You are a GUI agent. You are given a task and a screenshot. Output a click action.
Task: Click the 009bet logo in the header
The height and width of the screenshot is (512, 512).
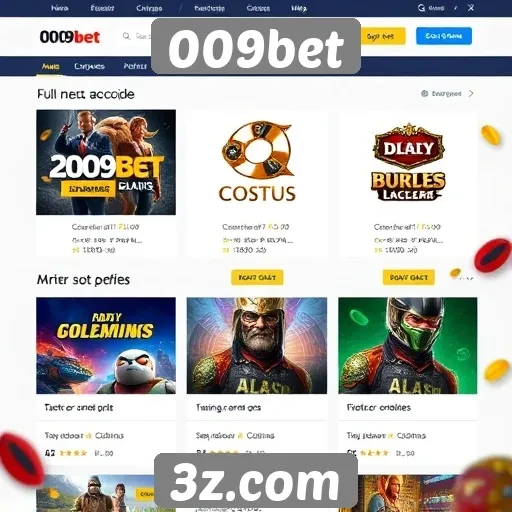[70, 37]
